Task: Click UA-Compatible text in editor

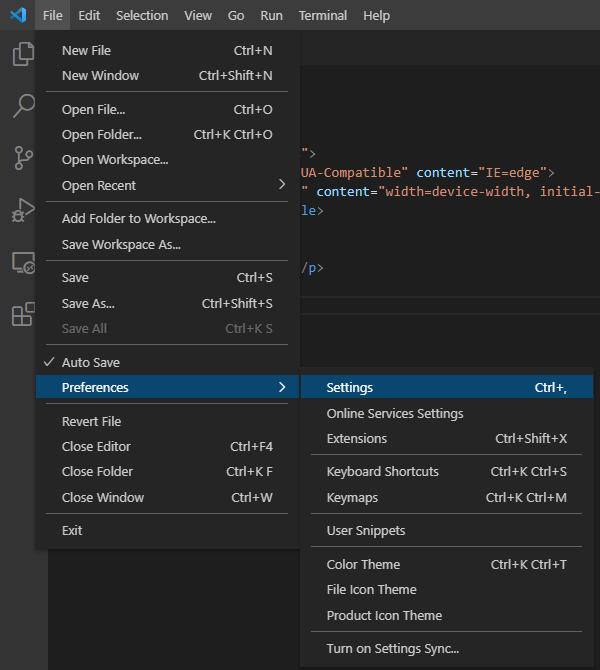Action: click(x=351, y=173)
